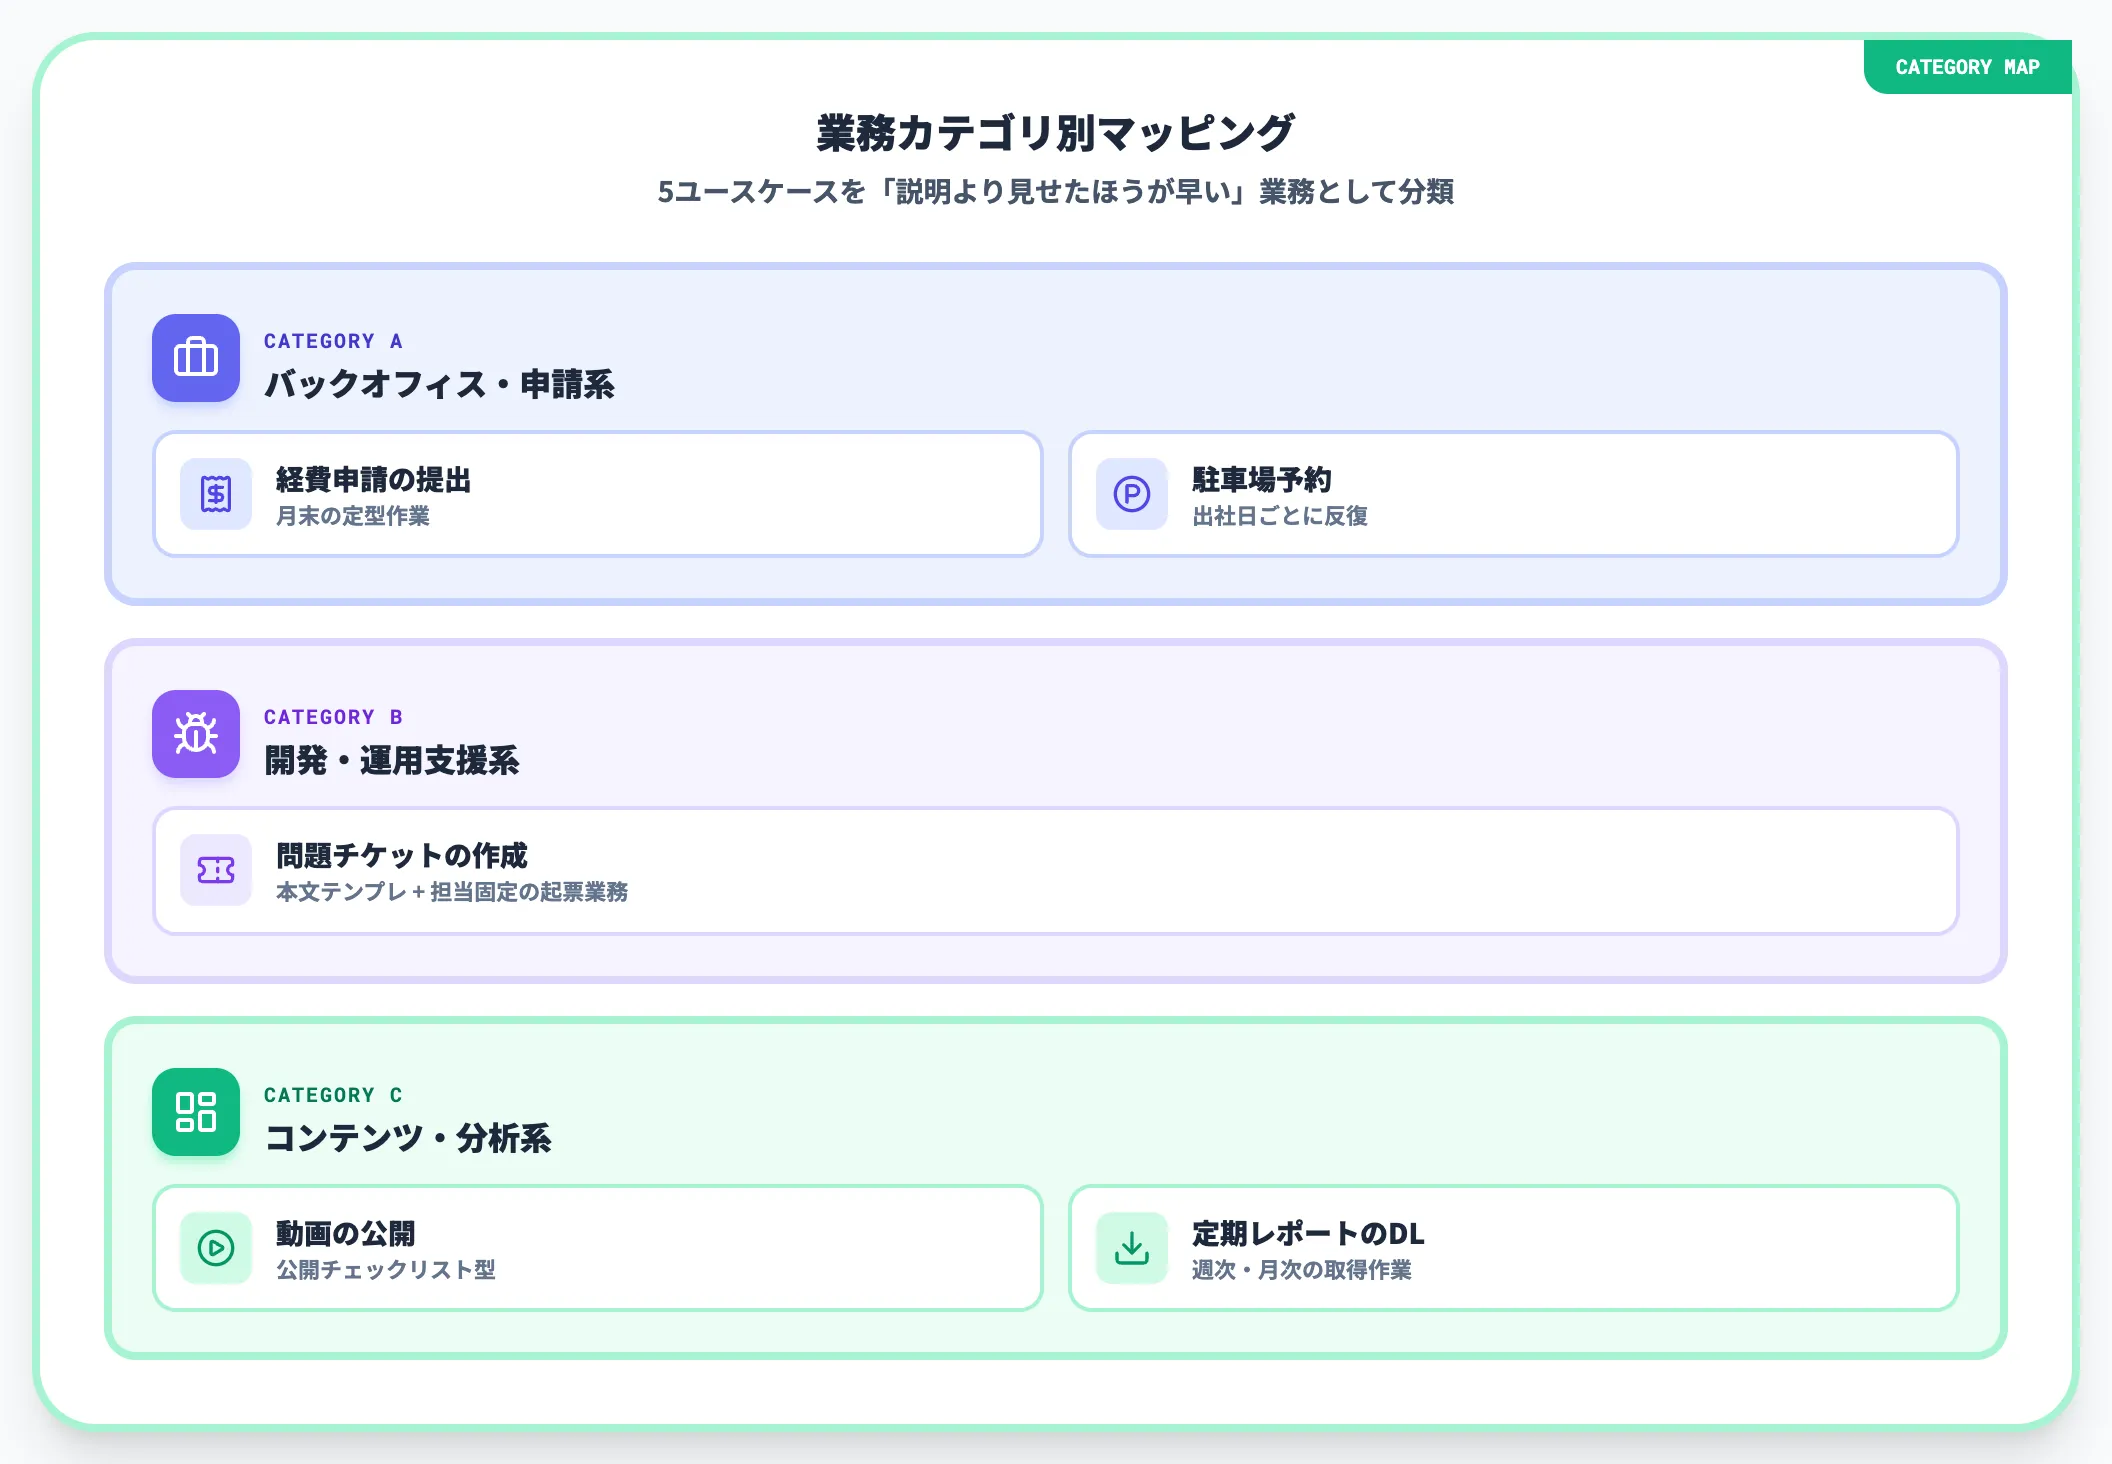Click the grid layout icon for Category C
This screenshot has width=2112, height=1464.
196,1112
